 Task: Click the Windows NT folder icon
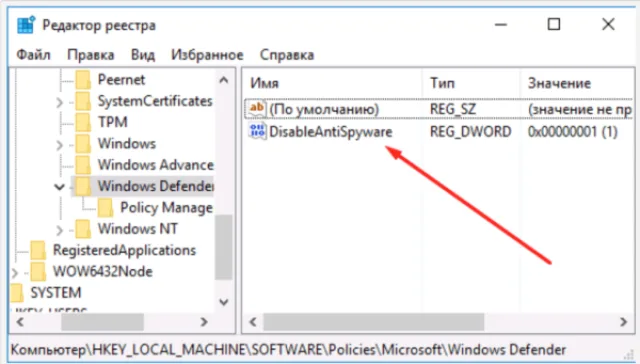[83, 229]
